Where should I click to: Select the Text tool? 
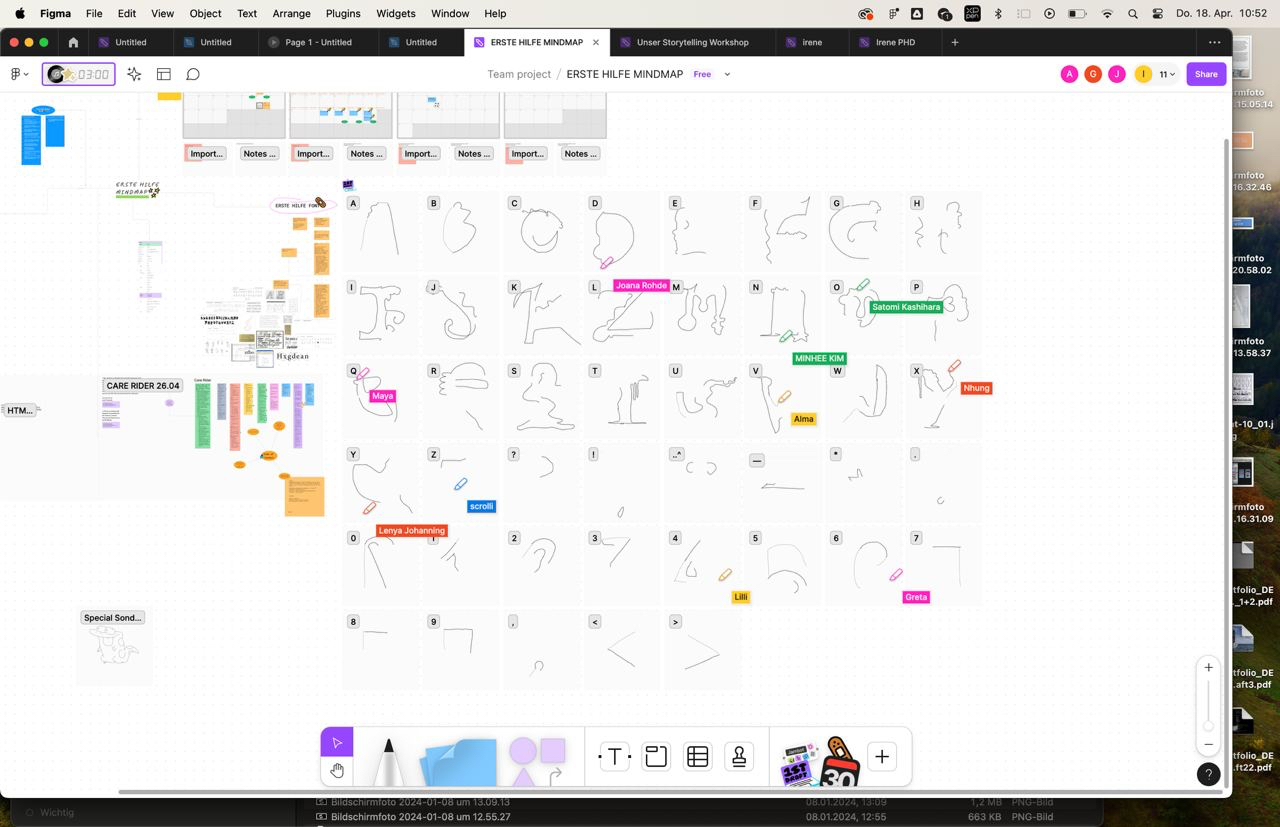pyautogui.click(x=614, y=757)
